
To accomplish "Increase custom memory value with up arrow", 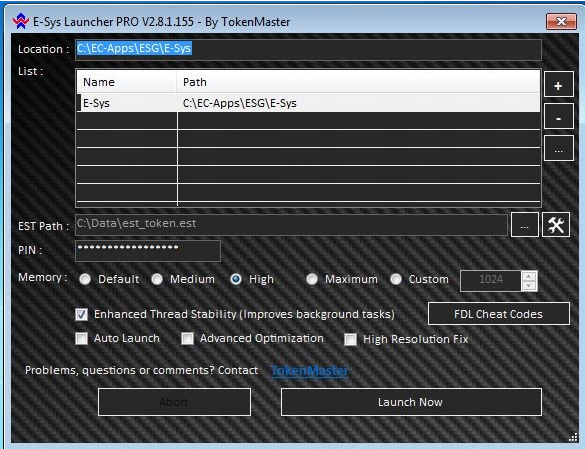I will (529, 276).
